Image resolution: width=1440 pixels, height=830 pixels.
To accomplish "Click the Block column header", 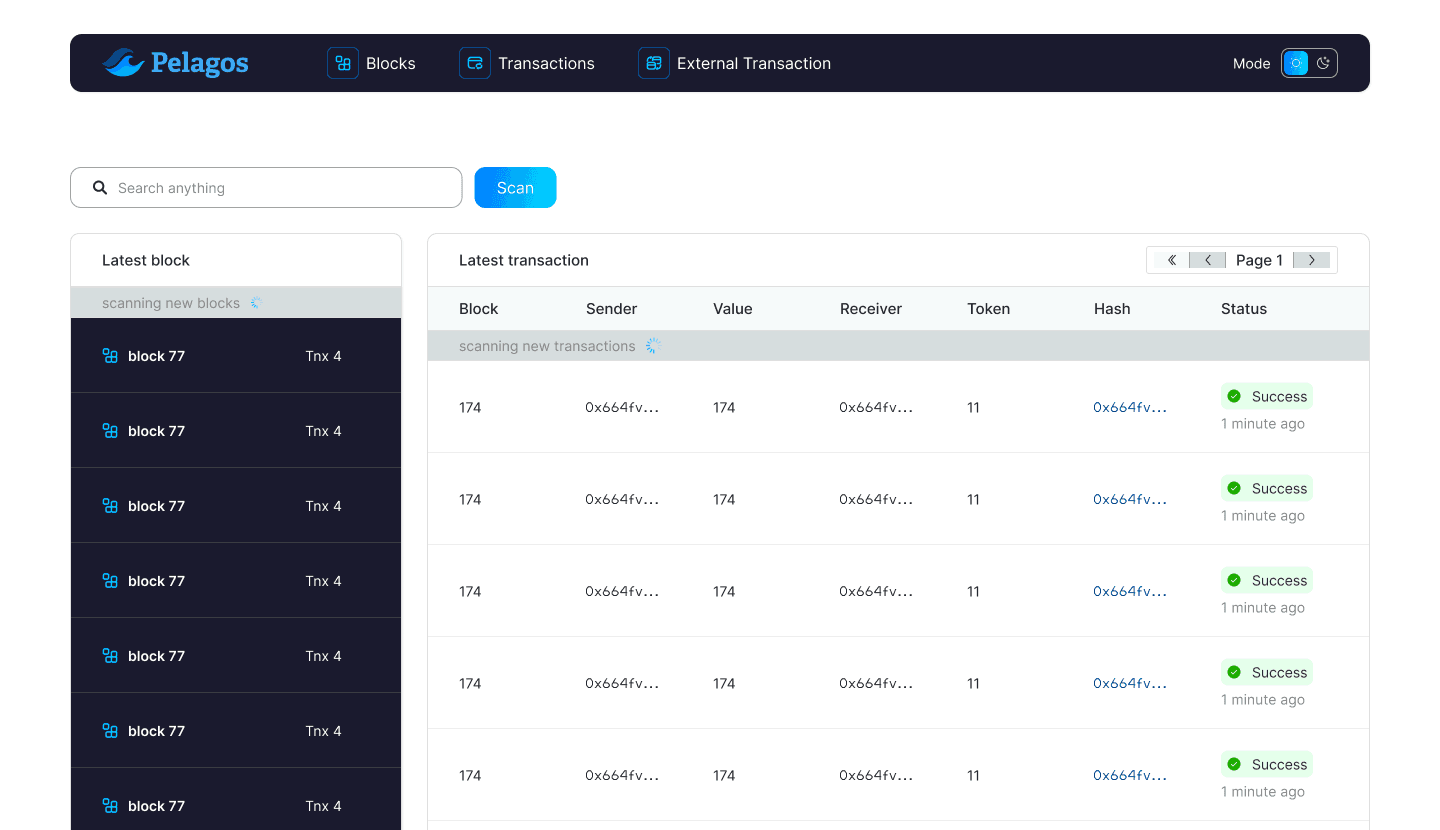I will 478,309.
